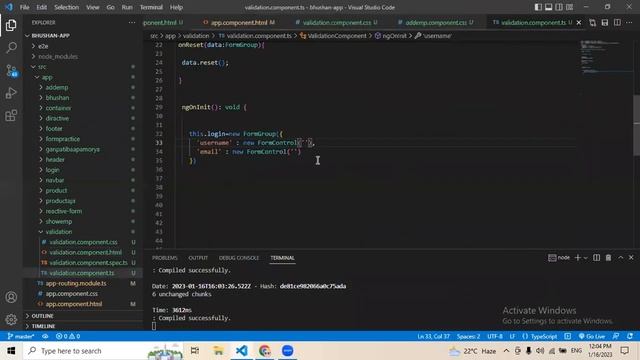Close the terminal panel
This screenshot has height=360, width=640.
631,258
